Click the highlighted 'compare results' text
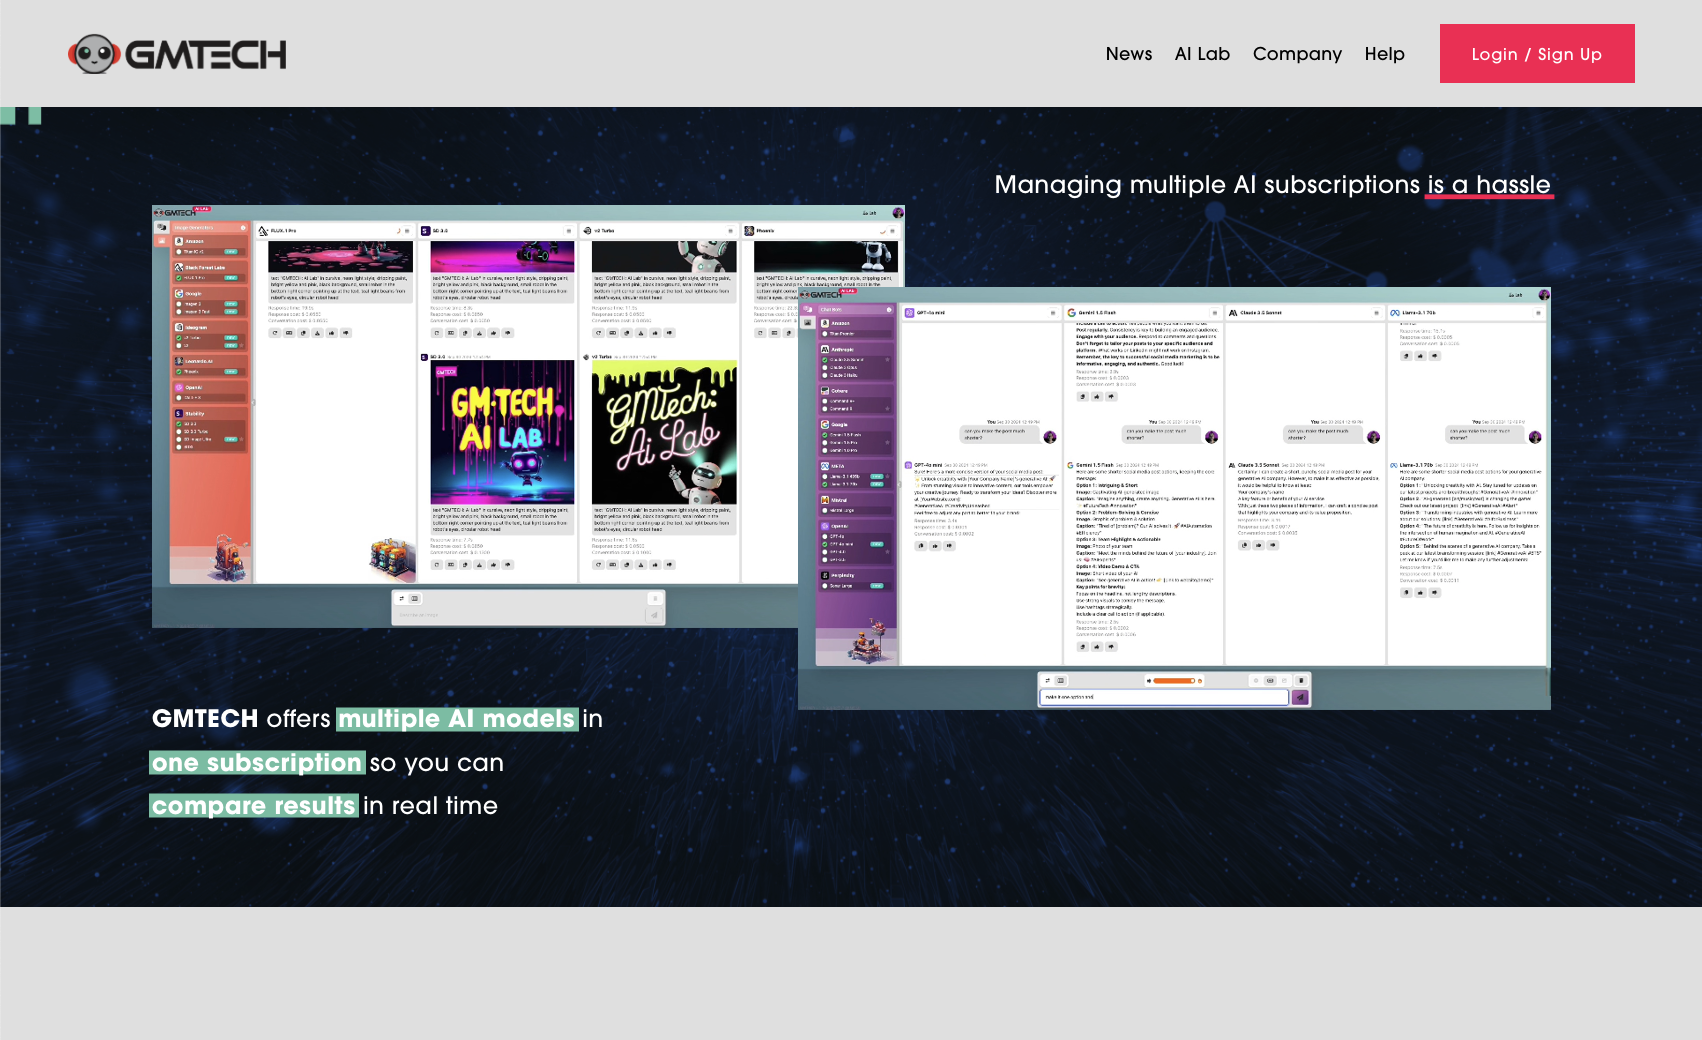Viewport: 1702px width, 1040px height. click(x=254, y=806)
